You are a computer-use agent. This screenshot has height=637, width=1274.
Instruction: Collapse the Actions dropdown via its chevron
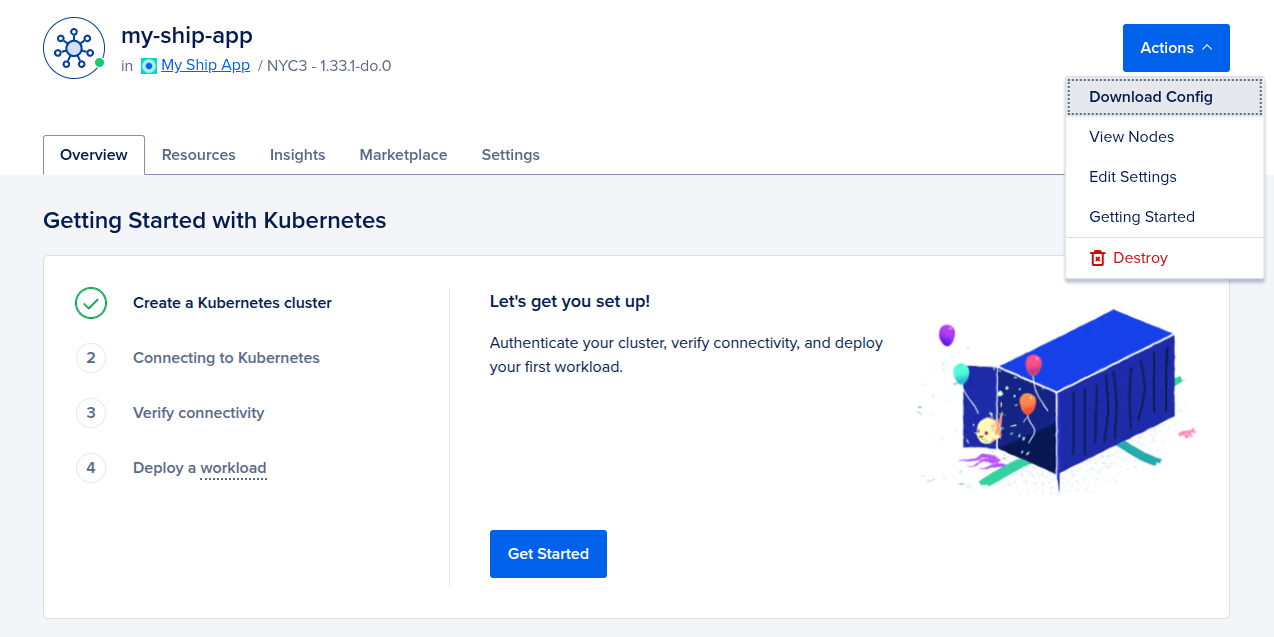[1205, 47]
